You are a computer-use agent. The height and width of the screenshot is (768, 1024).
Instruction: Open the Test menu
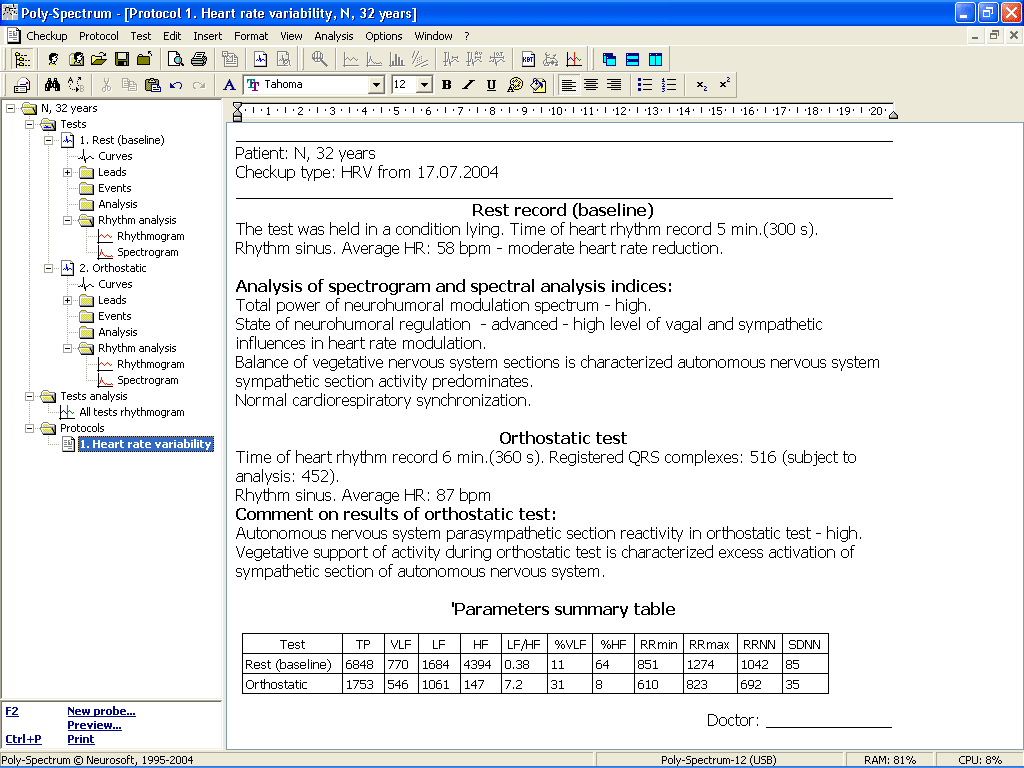(140, 36)
